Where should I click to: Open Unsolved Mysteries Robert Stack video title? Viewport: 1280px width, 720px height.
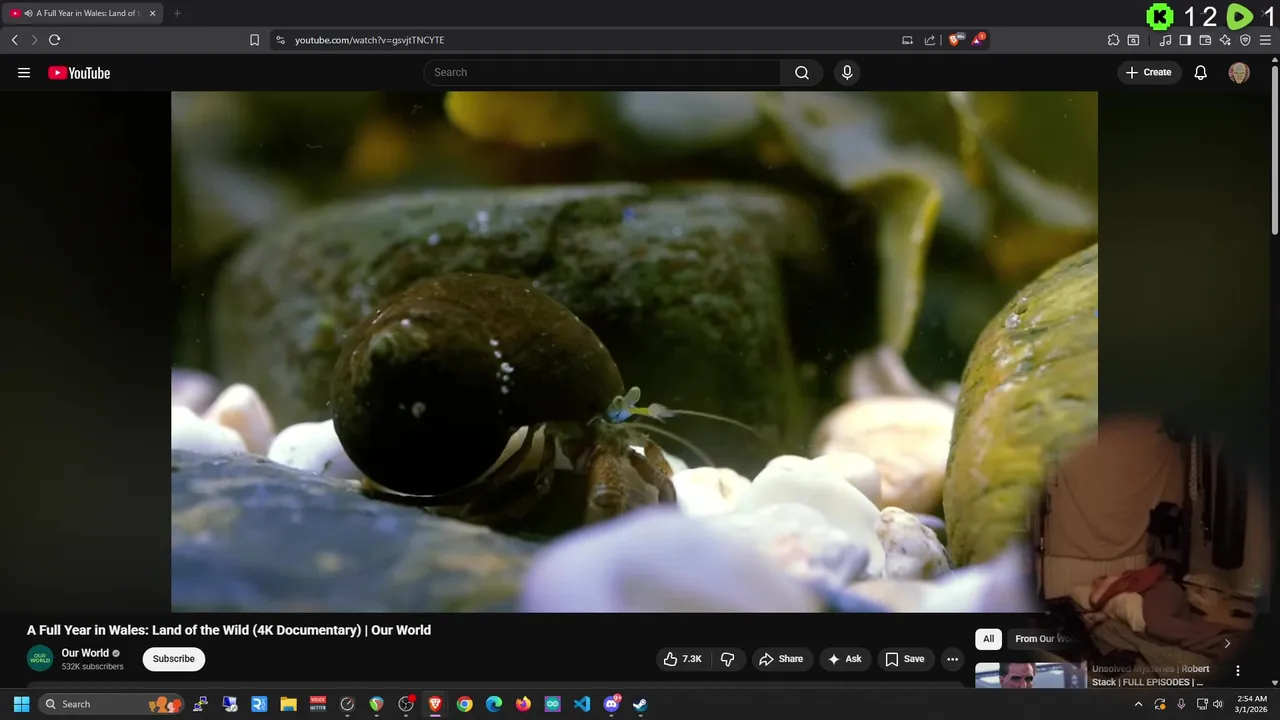[x=1151, y=675]
